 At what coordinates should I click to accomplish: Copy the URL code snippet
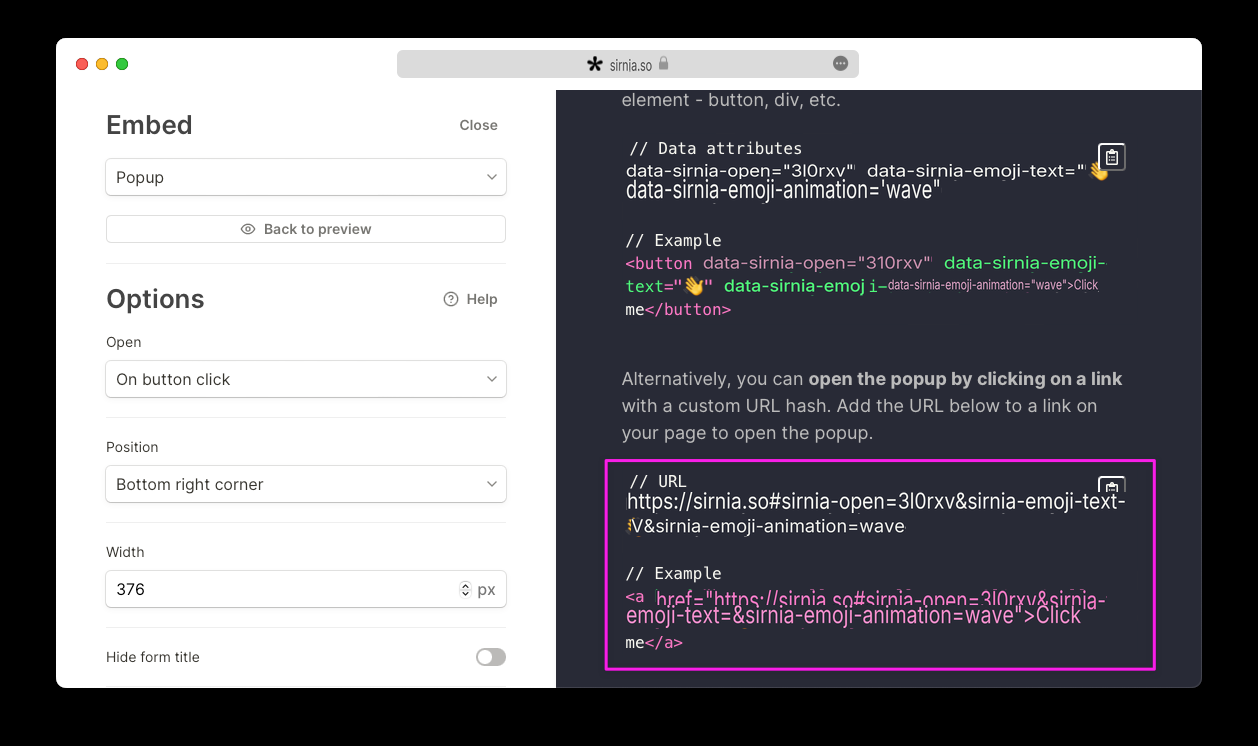(x=1112, y=485)
